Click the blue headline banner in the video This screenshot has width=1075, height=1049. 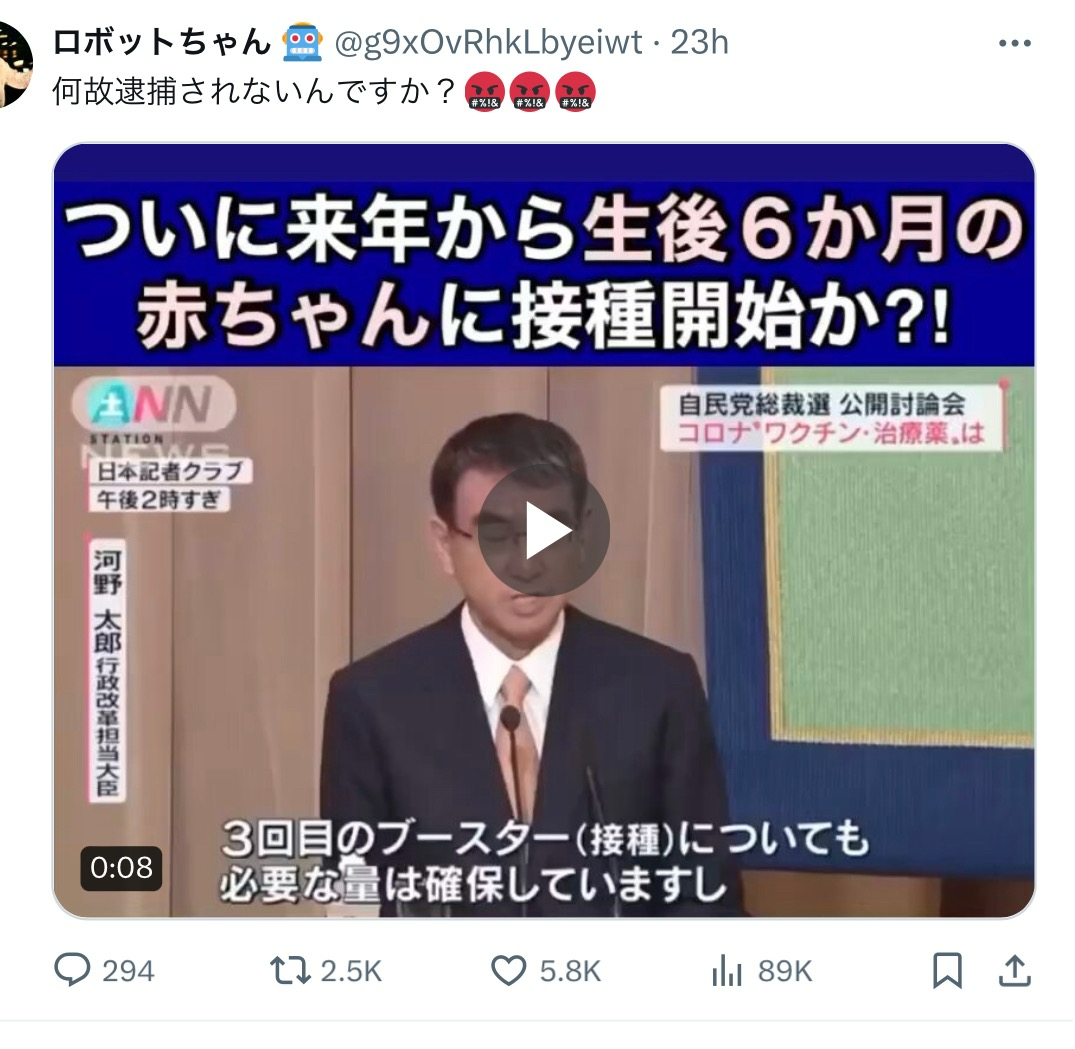click(544, 273)
